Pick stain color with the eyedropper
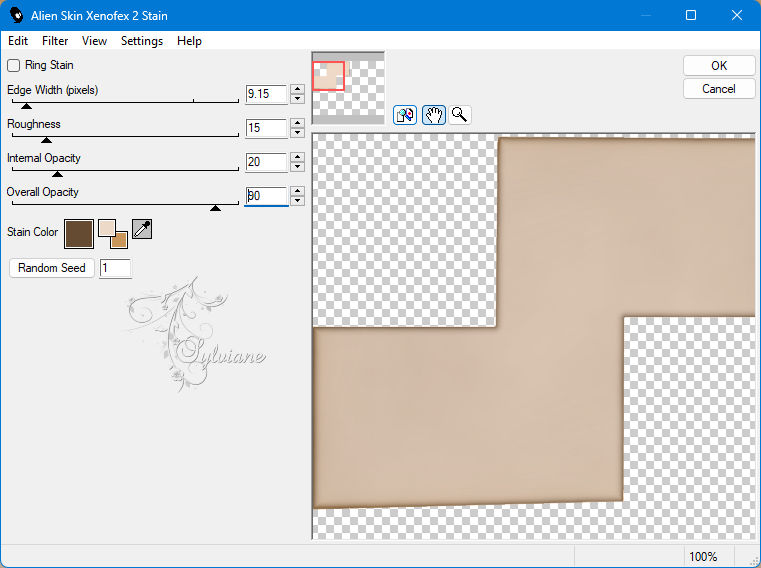 point(142,229)
